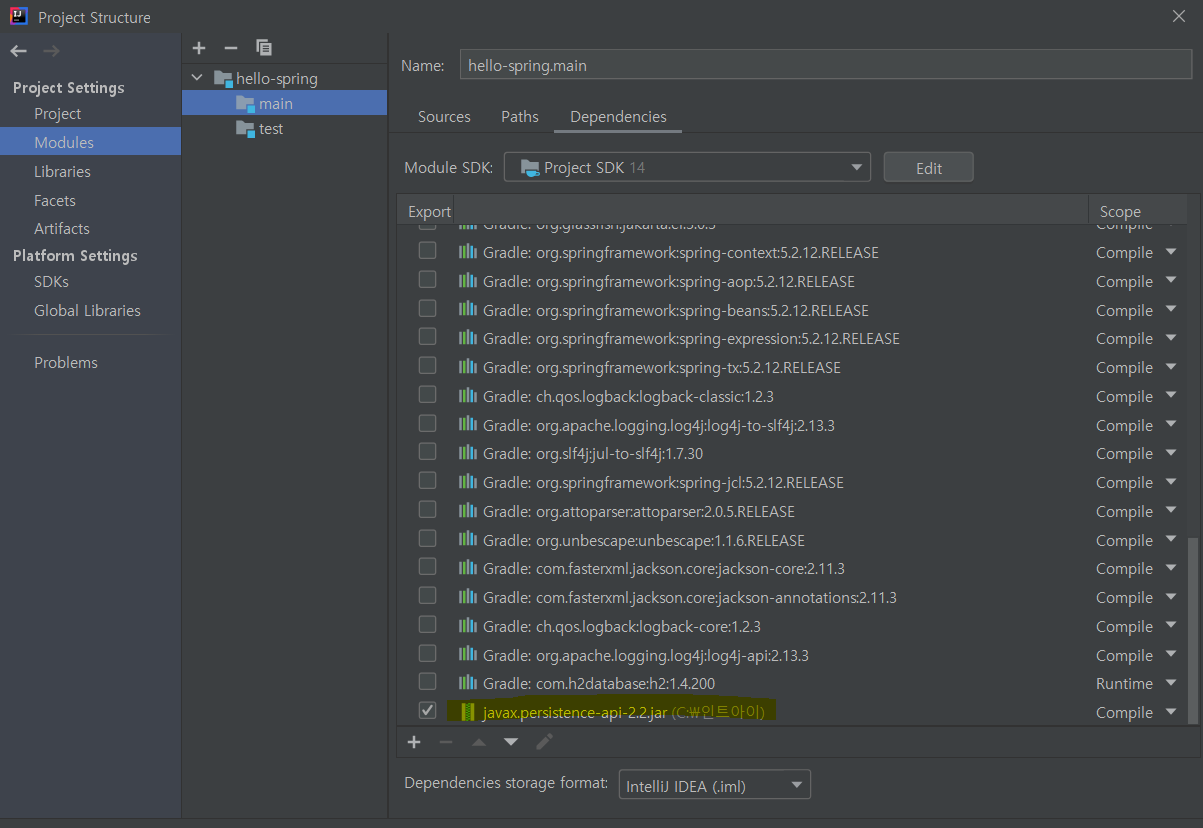
Task: Click test module folder icon
Action: [245, 129]
